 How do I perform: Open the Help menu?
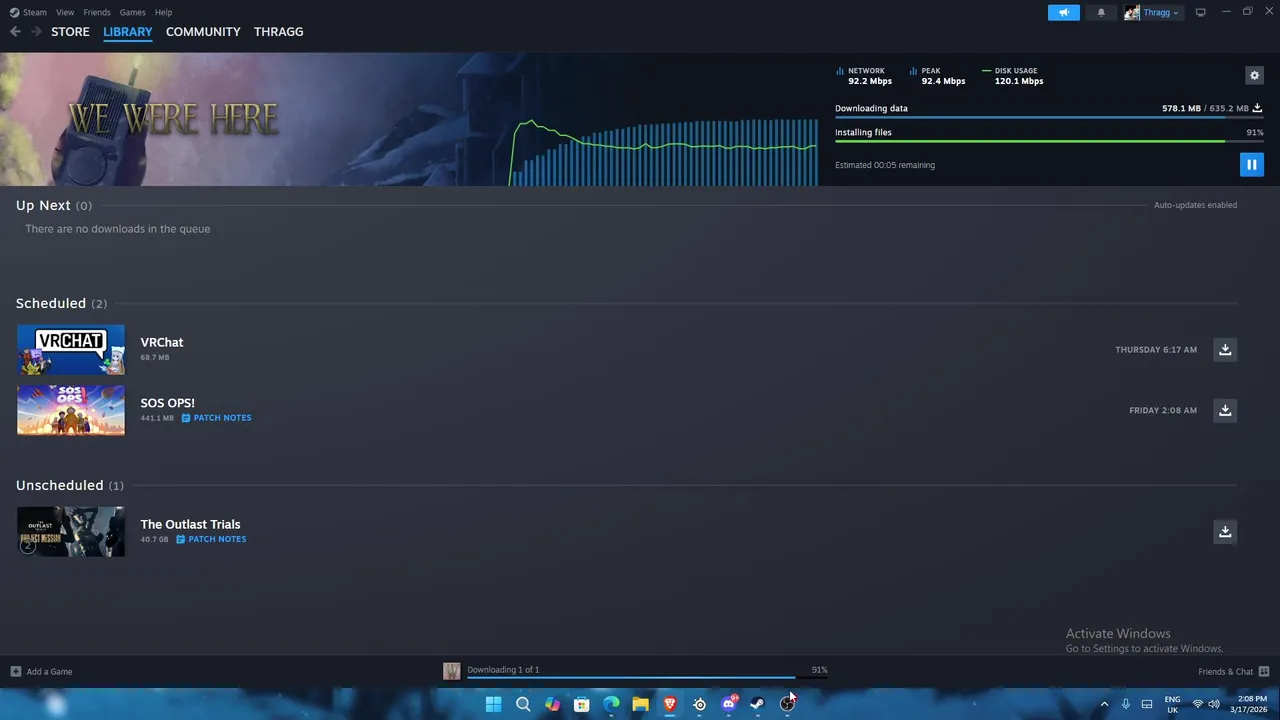tap(163, 12)
